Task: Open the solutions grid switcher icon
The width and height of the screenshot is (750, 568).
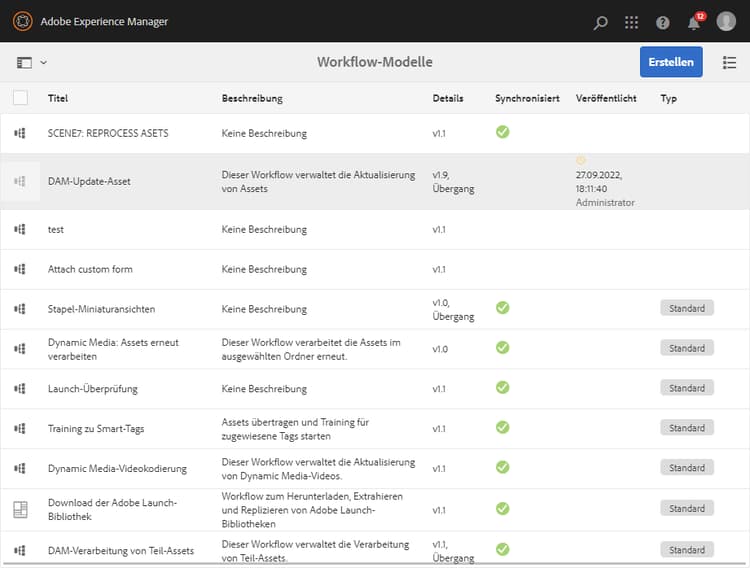Action: (x=631, y=22)
